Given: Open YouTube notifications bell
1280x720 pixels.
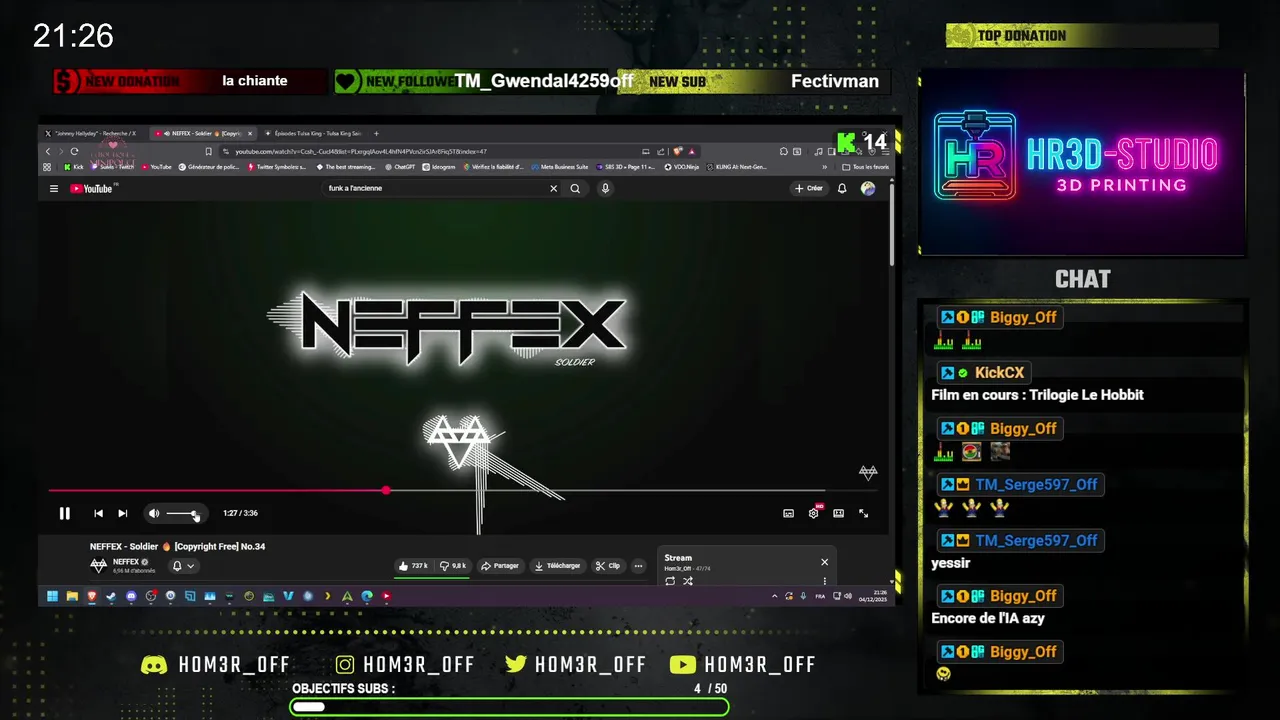Looking at the screenshot, I should [842, 188].
